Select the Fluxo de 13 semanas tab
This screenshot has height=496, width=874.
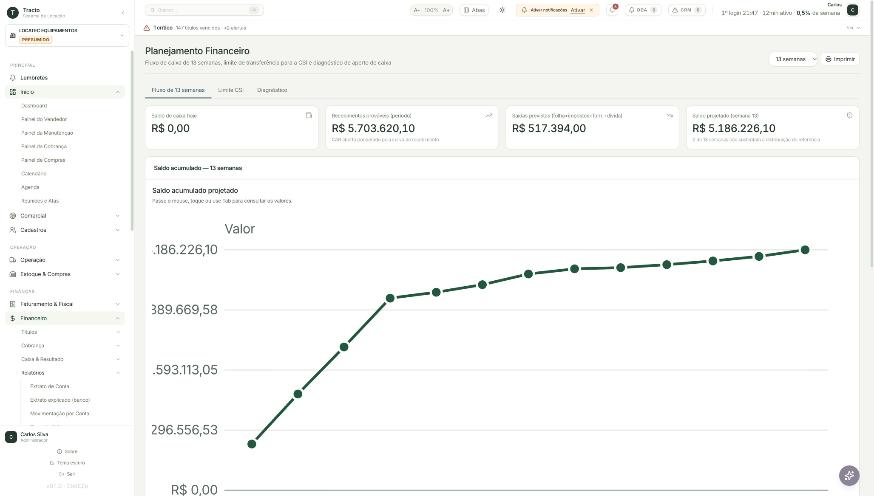178,90
